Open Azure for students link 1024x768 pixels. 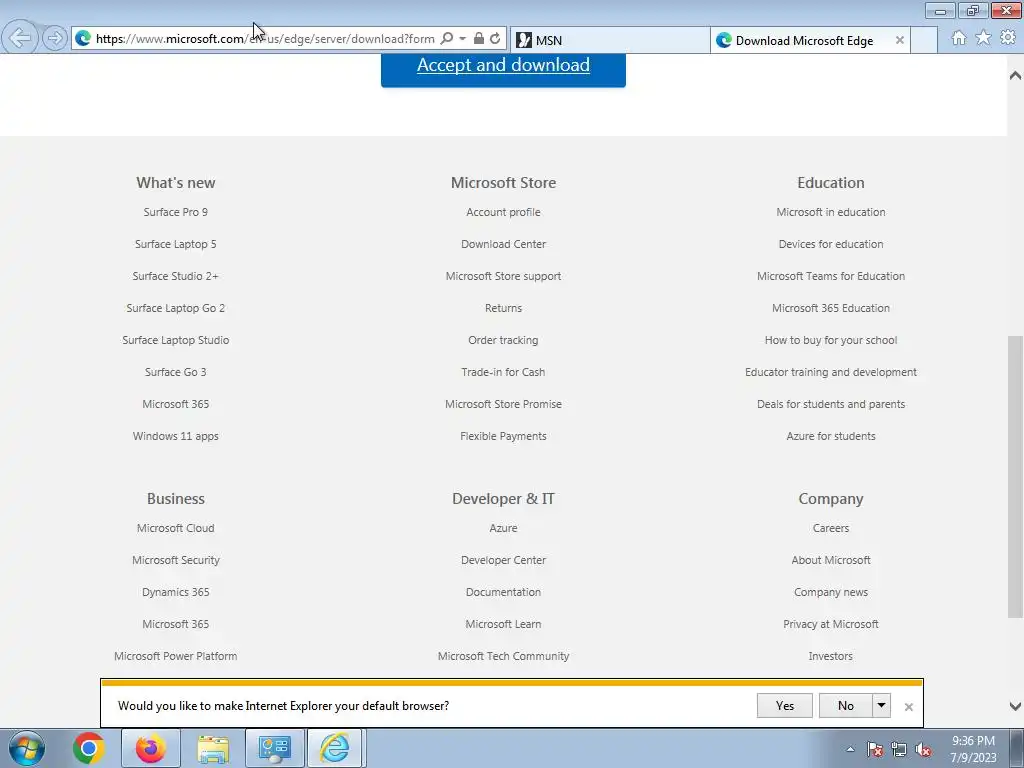[x=831, y=436]
